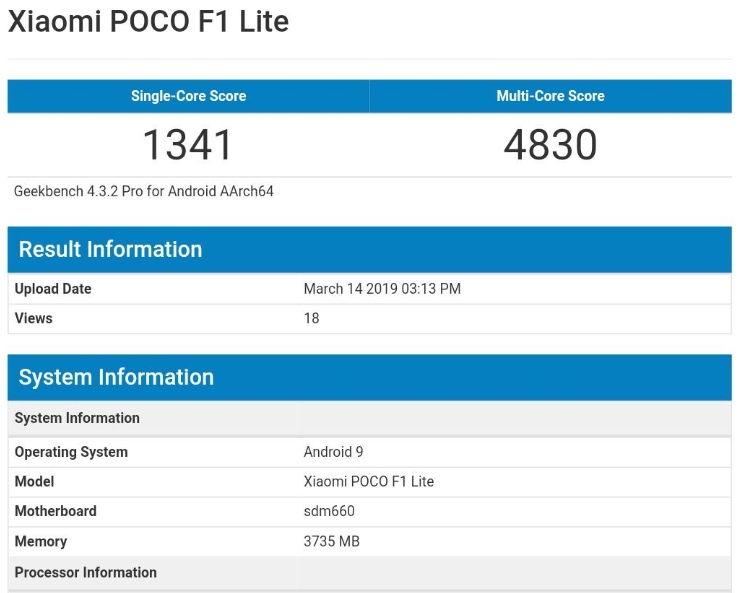
Task: Select the Views label
Action: 33,318
